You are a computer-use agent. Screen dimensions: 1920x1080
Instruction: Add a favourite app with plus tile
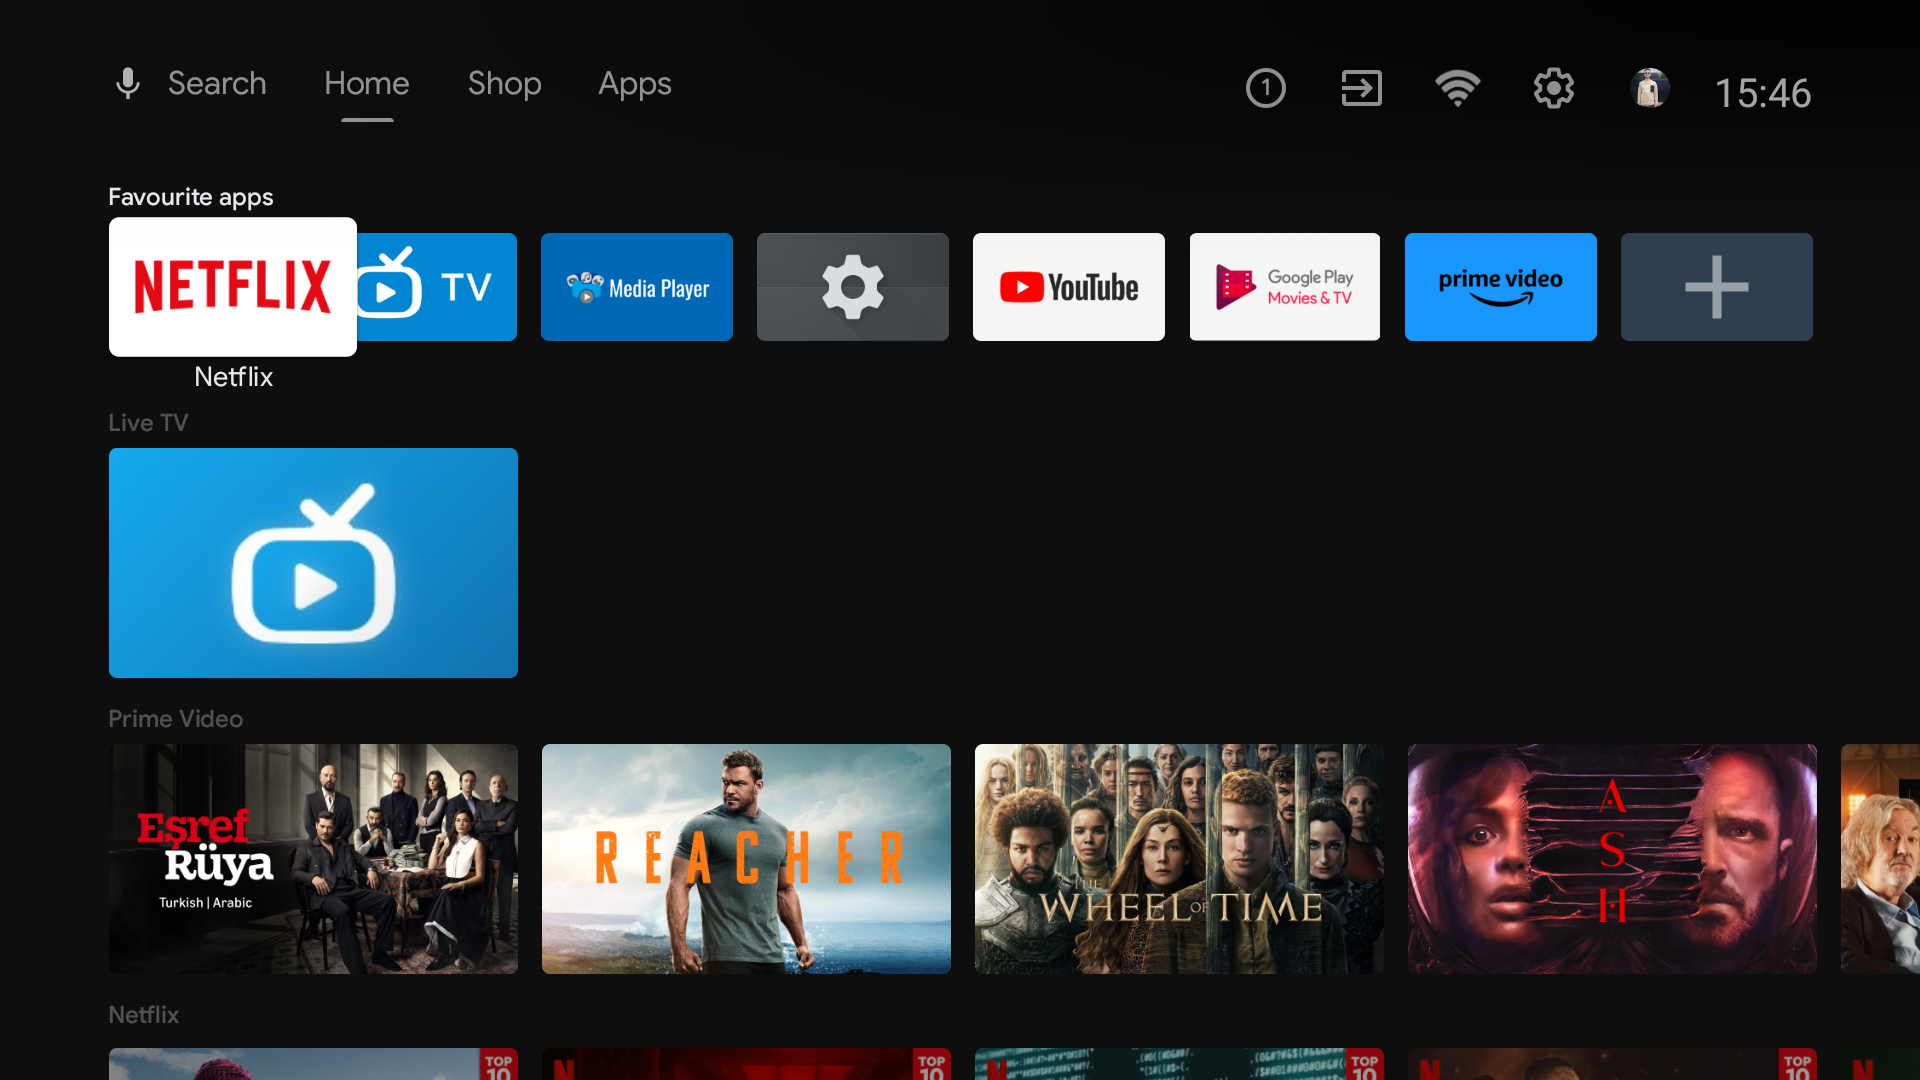tap(1717, 287)
